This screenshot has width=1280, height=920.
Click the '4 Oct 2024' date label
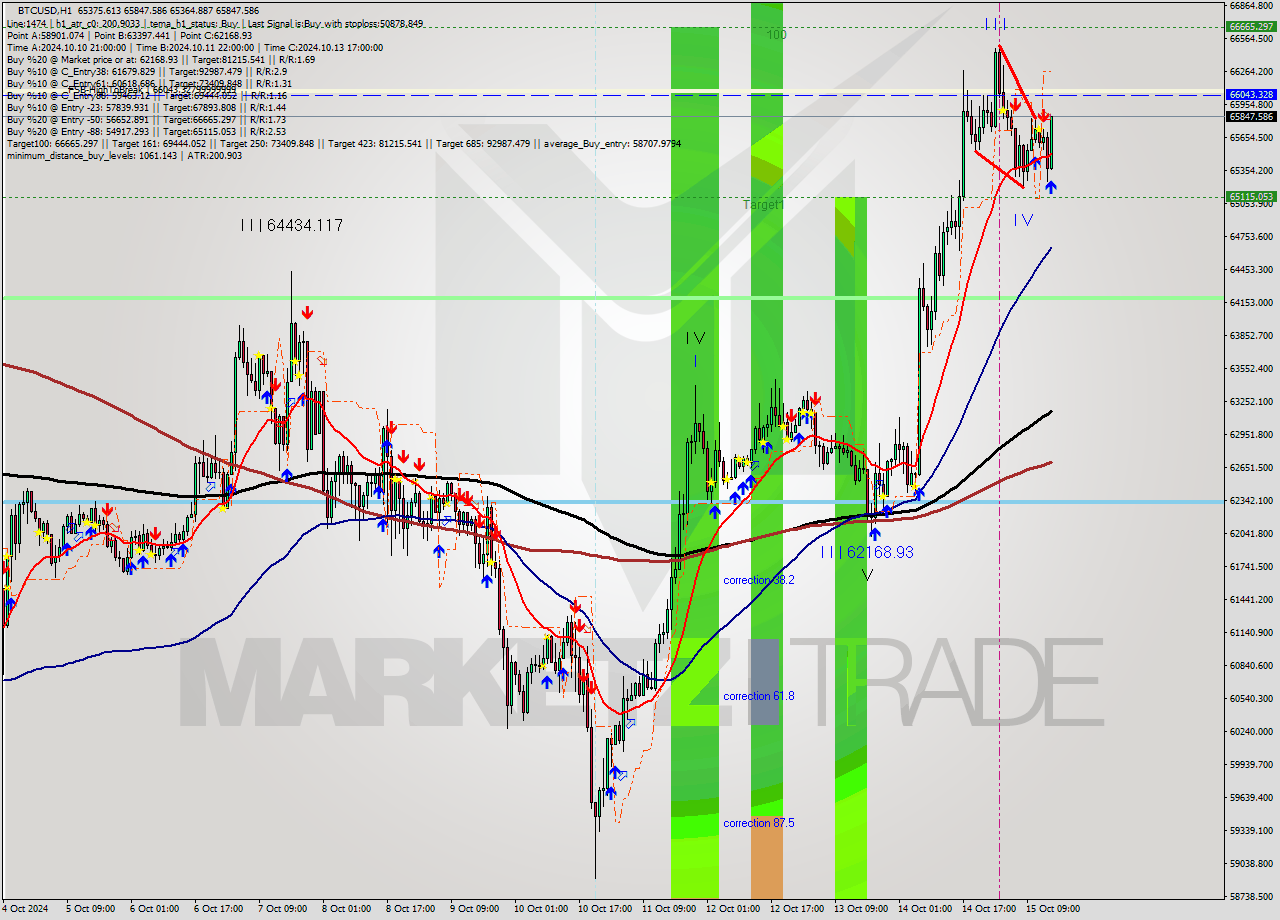(24, 909)
